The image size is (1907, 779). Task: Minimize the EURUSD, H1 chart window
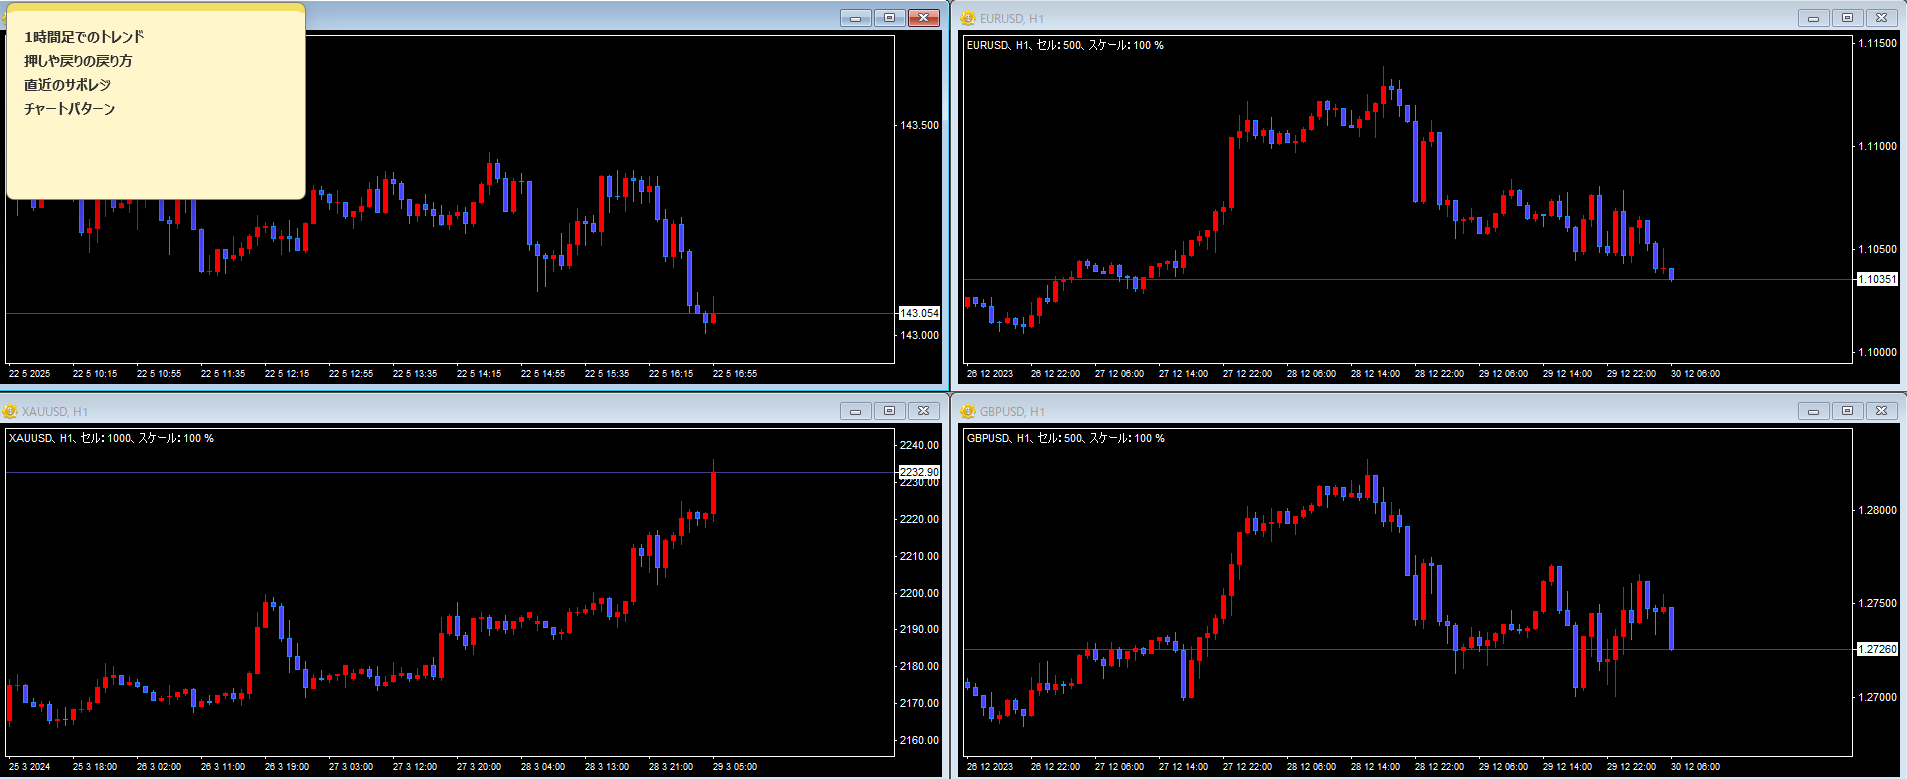pos(1813,18)
